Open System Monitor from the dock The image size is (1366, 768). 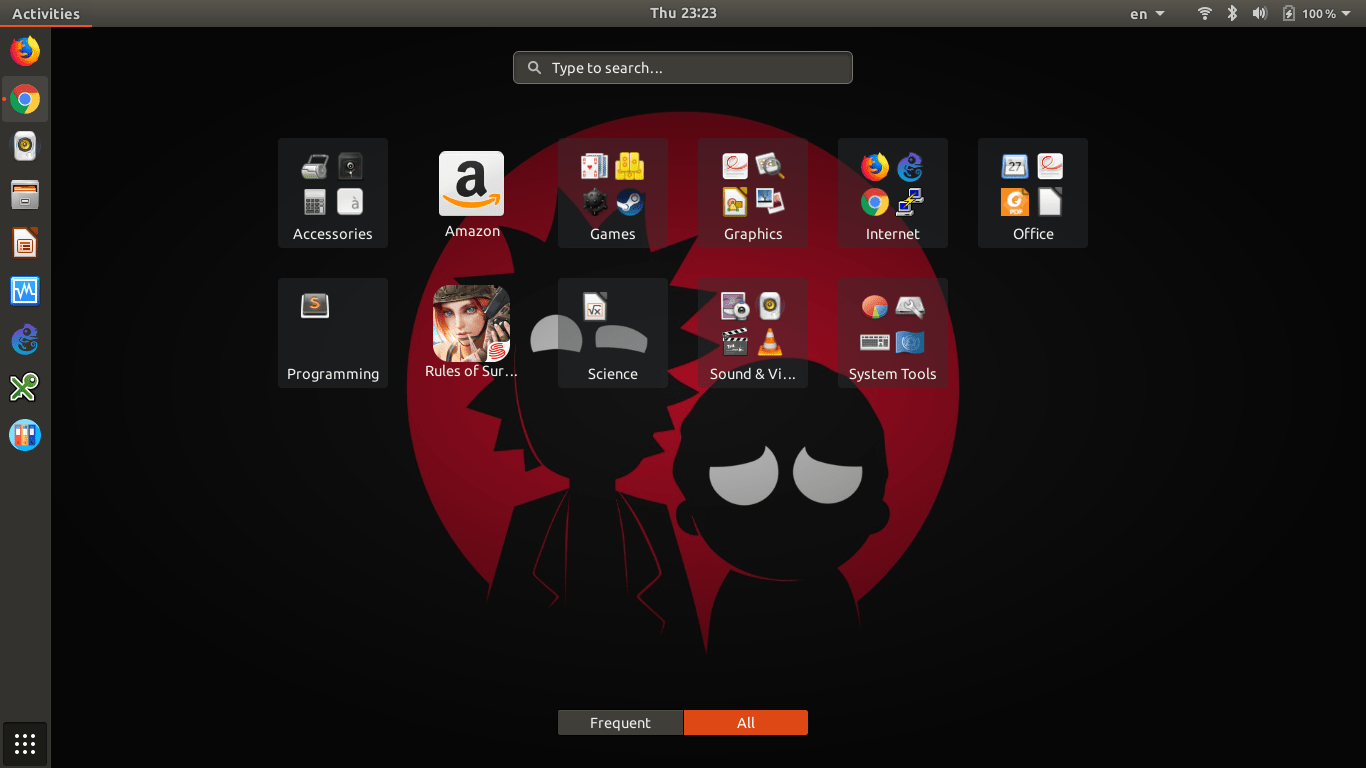coord(25,291)
